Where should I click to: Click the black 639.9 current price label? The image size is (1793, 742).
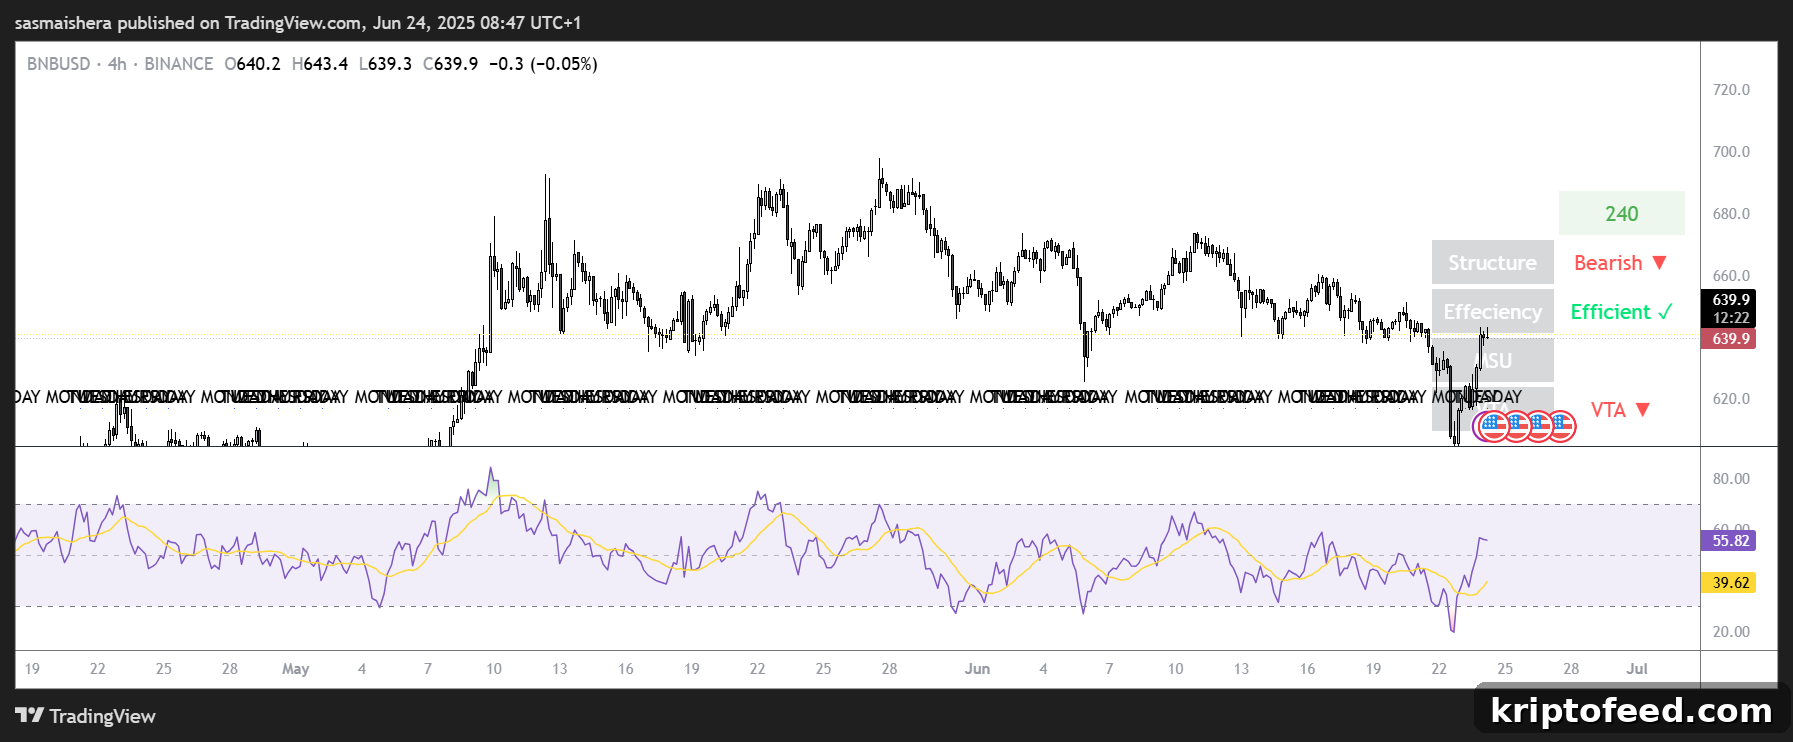pos(1730,300)
